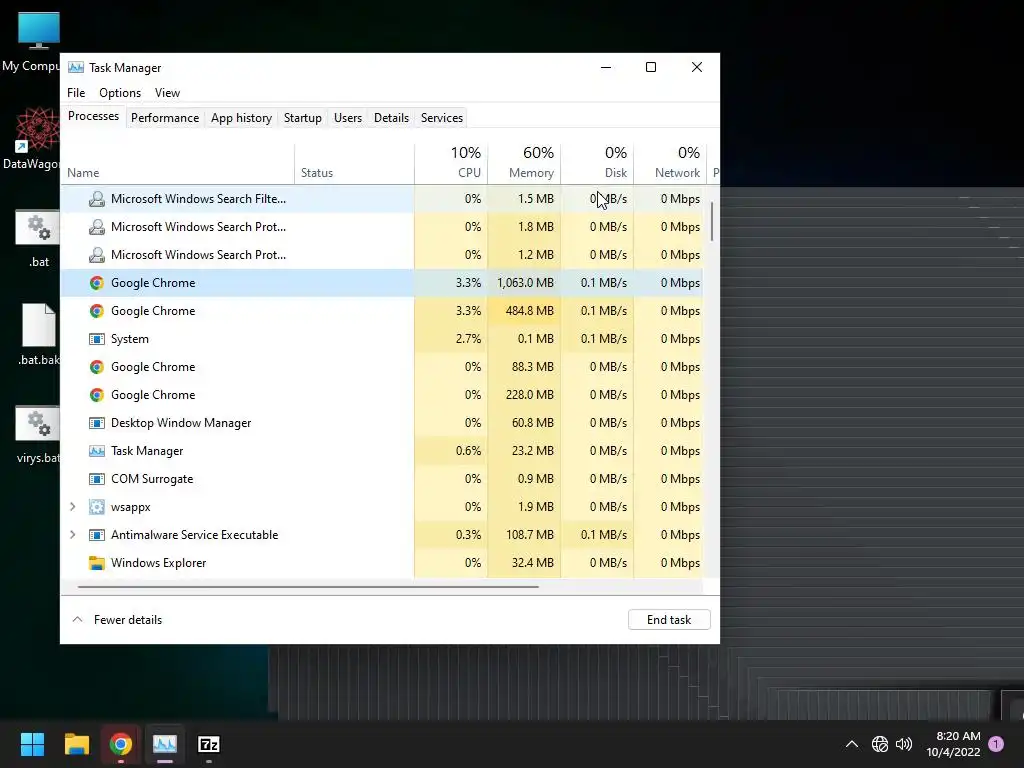
Task: Click the network globe tray icon
Action: (x=880, y=744)
